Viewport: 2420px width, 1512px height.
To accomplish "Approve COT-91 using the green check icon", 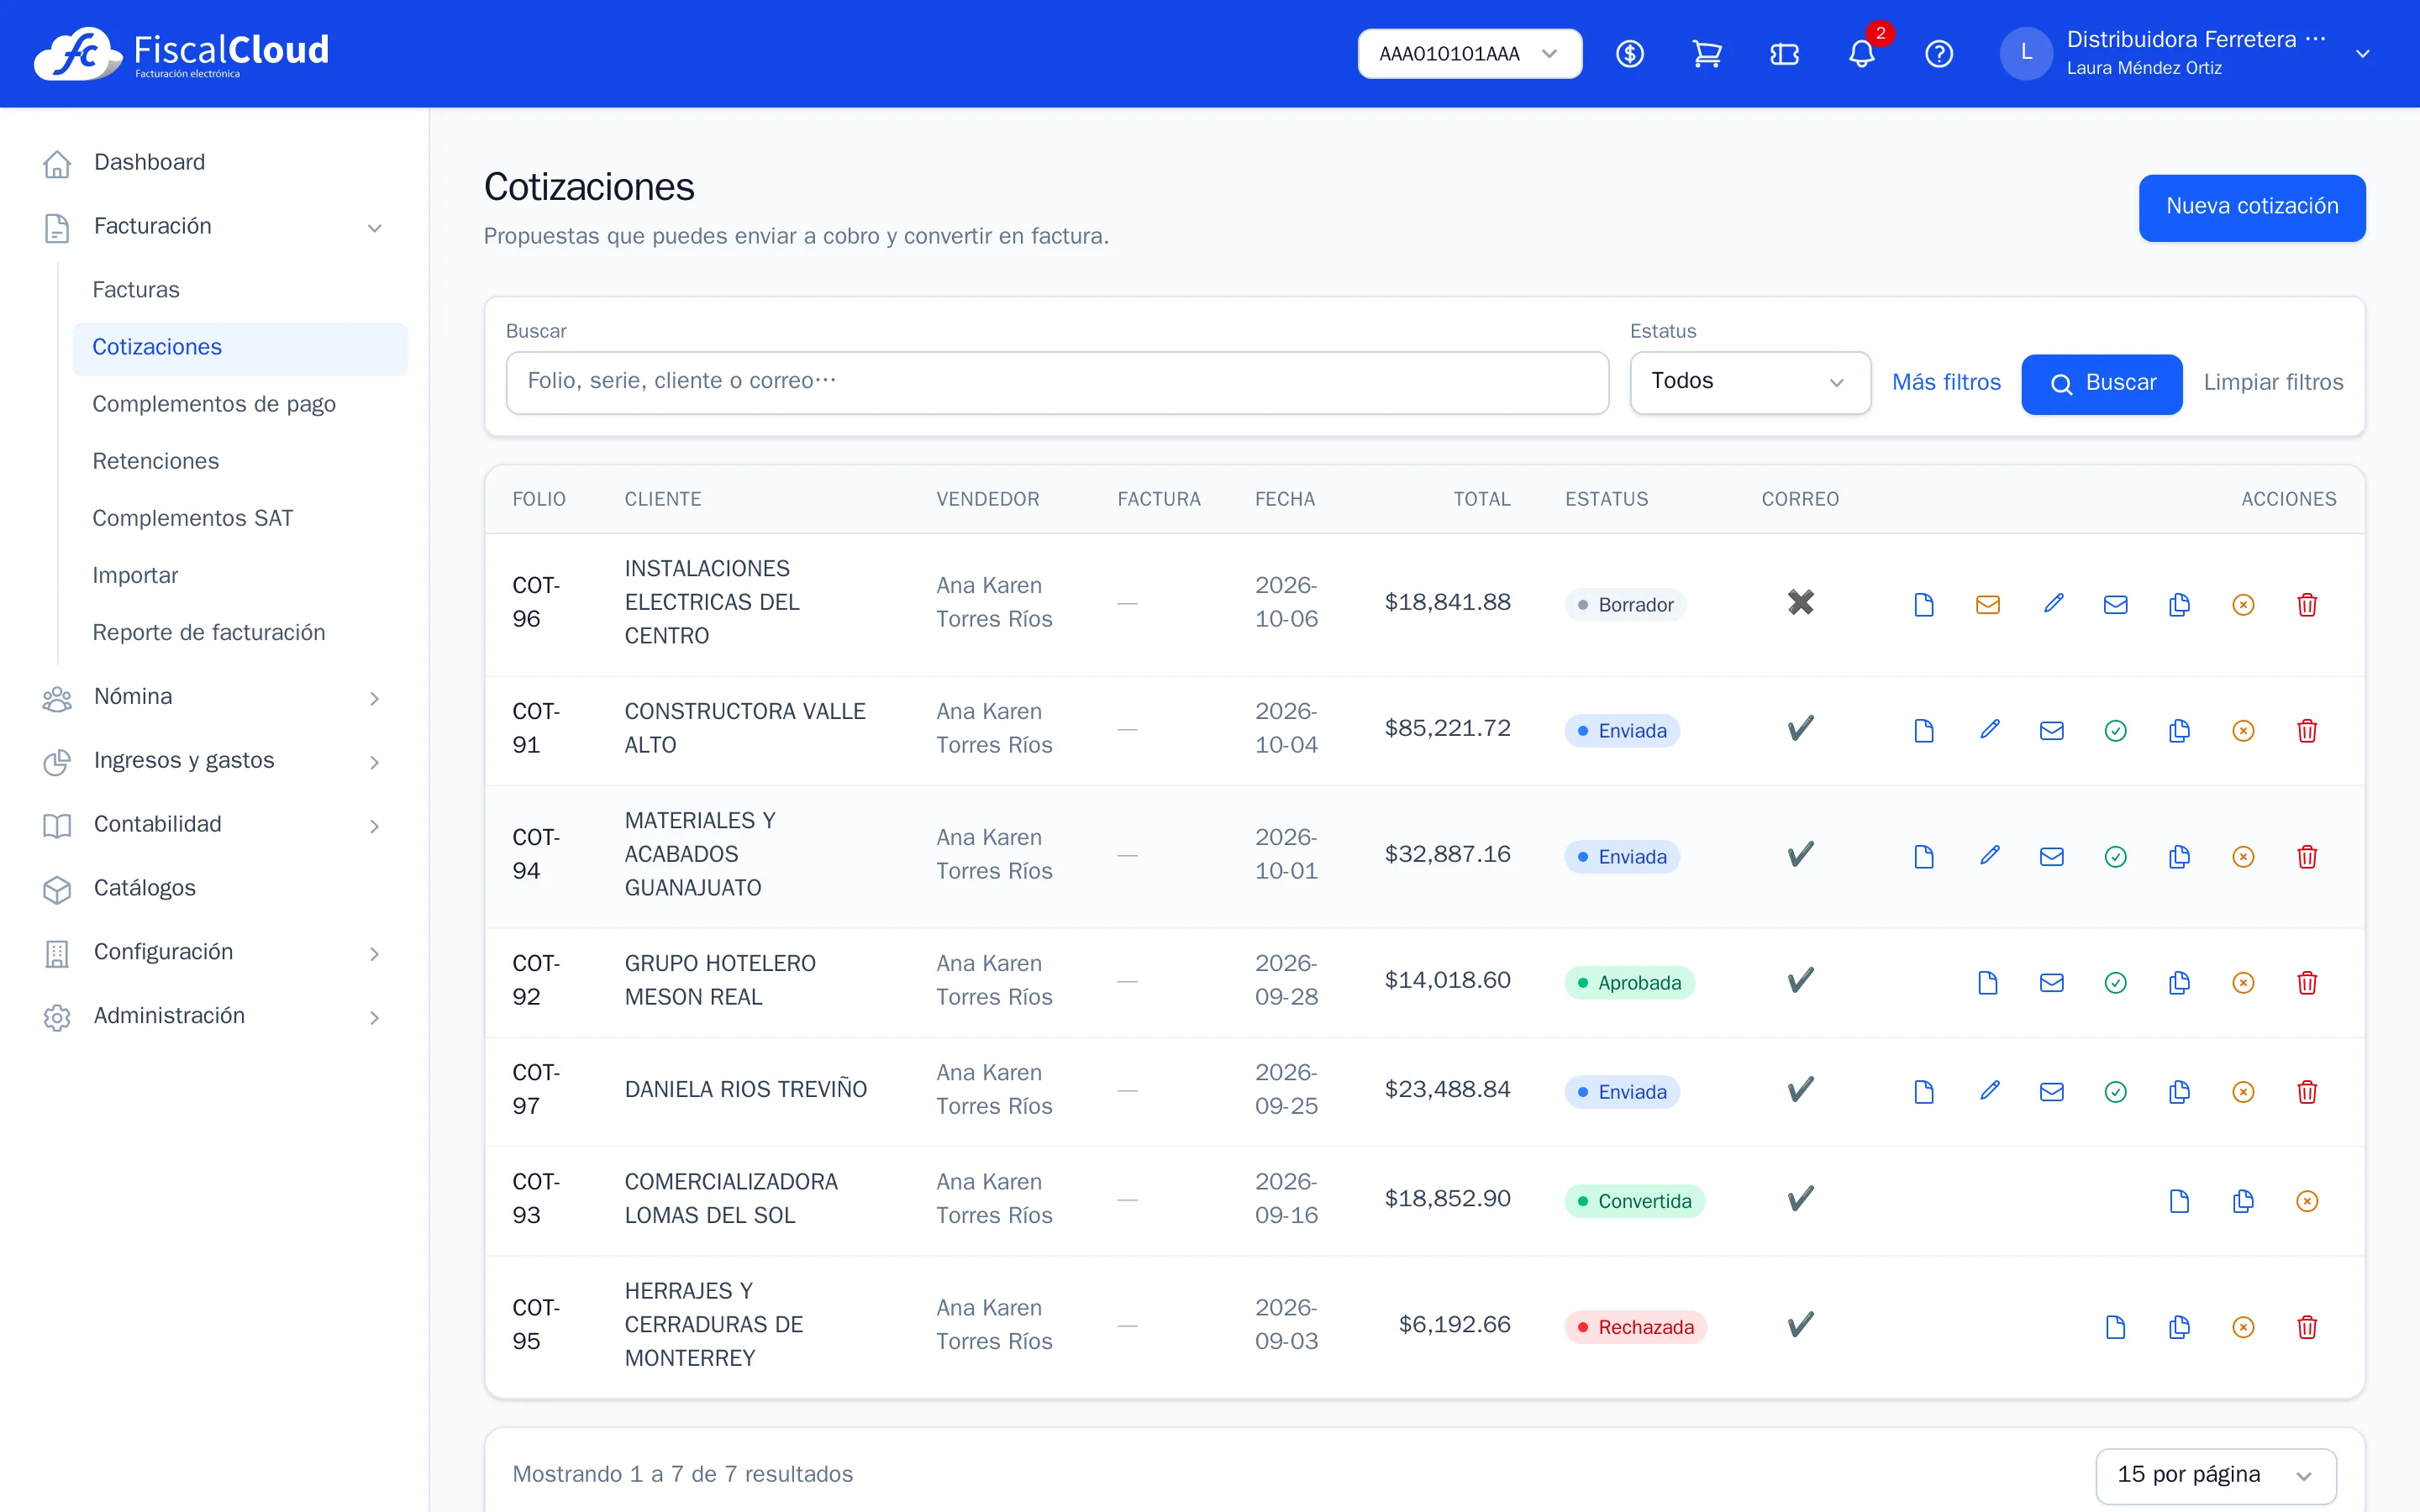I will (x=2116, y=731).
